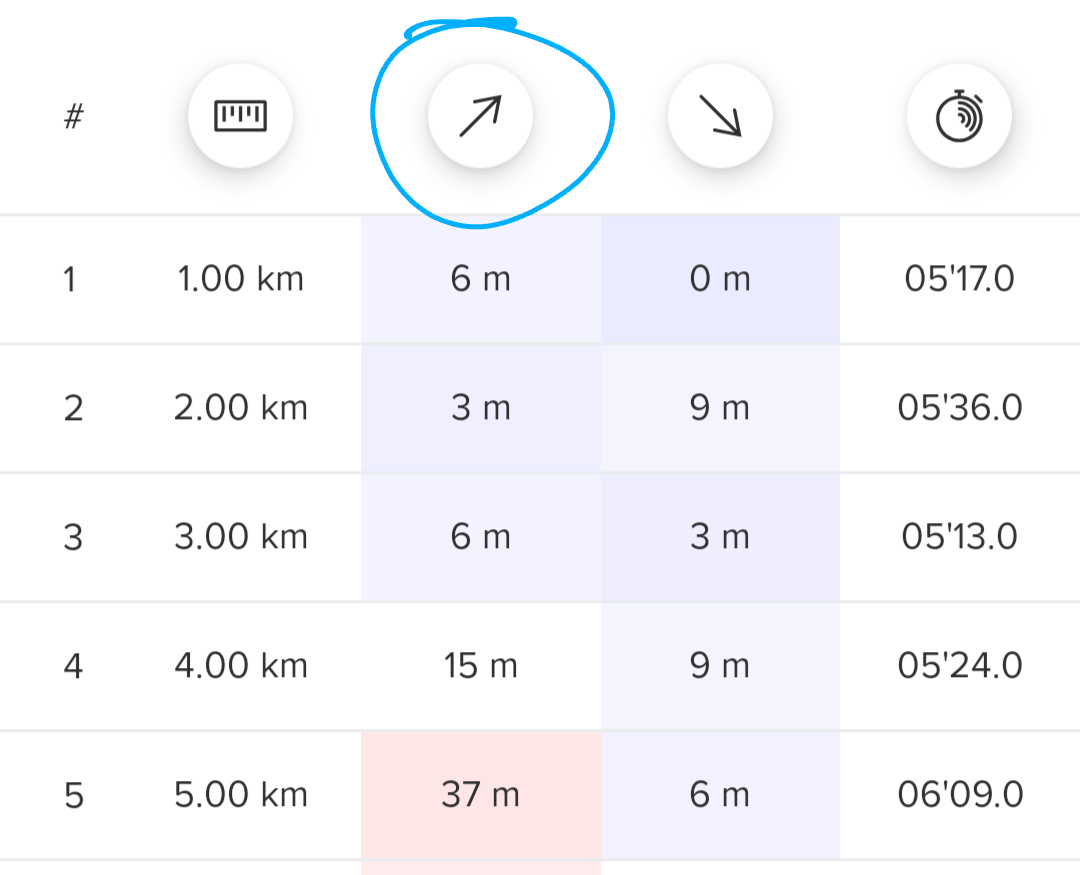This screenshot has width=1080, height=875.
Task: Tap the distance ruler icon
Action: [240, 117]
